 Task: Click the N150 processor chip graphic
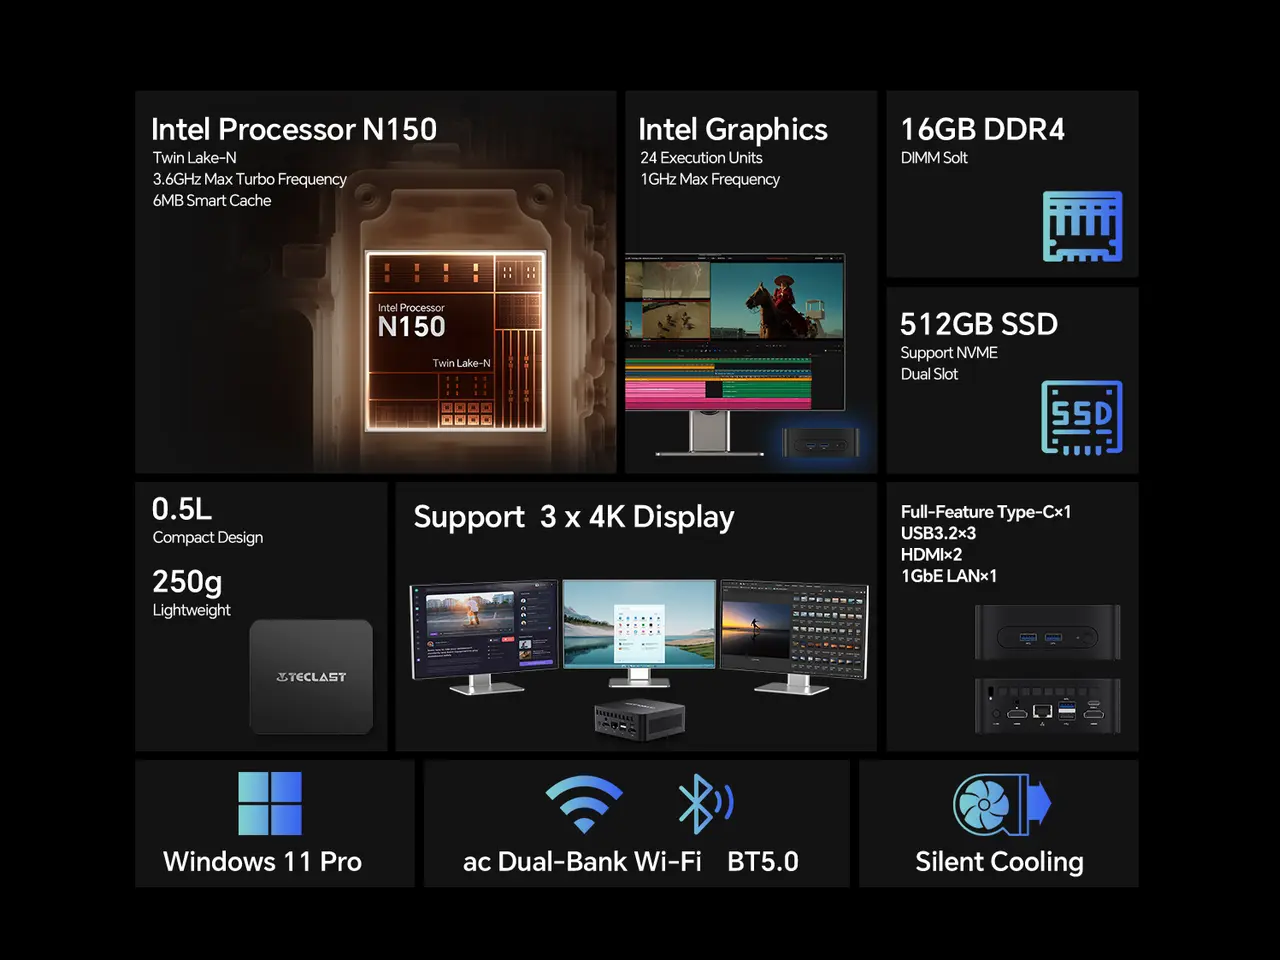[456, 341]
